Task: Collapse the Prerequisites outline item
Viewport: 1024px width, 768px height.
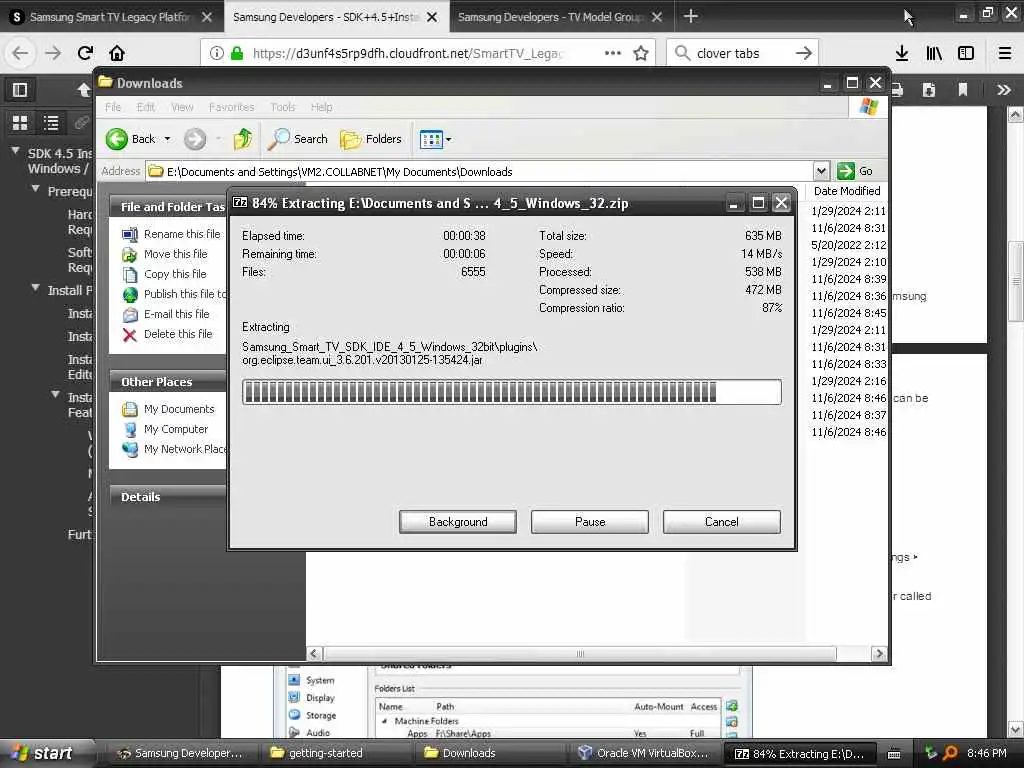Action: [36, 189]
